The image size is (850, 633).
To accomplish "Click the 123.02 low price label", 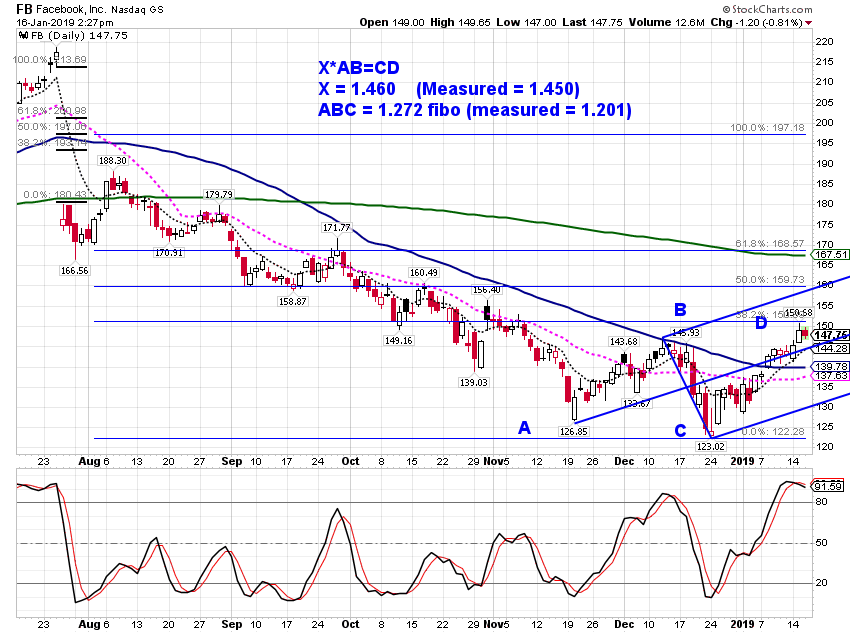I will [x=710, y=447].
